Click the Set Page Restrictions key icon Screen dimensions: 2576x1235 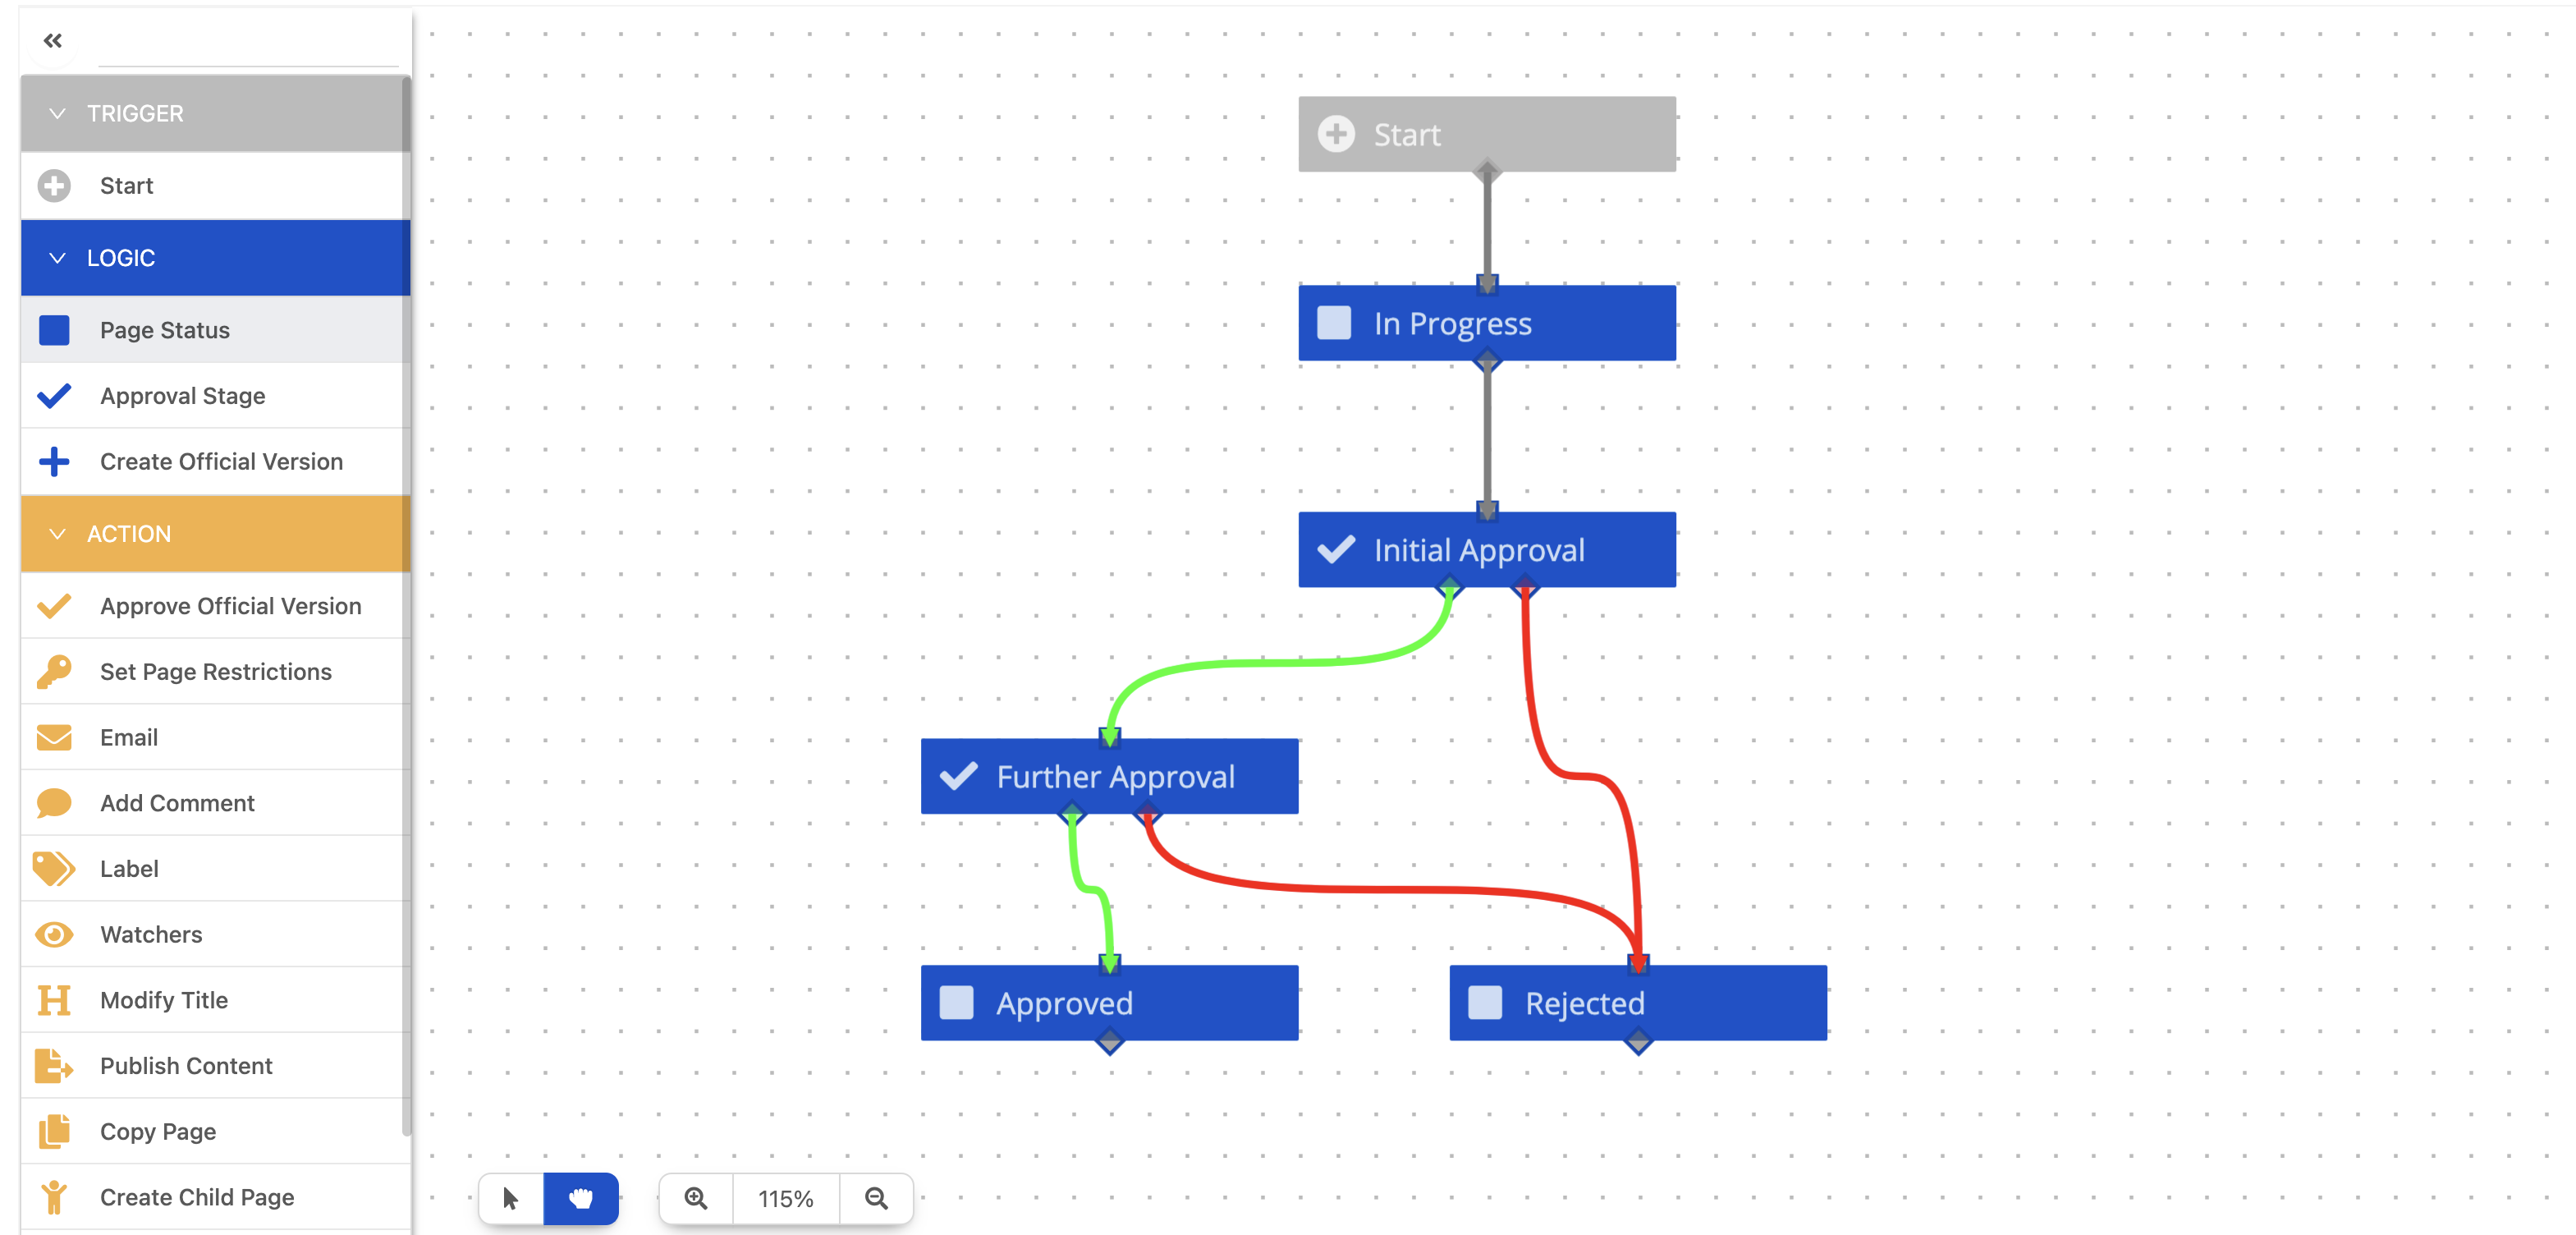click(x=54, y=671)
